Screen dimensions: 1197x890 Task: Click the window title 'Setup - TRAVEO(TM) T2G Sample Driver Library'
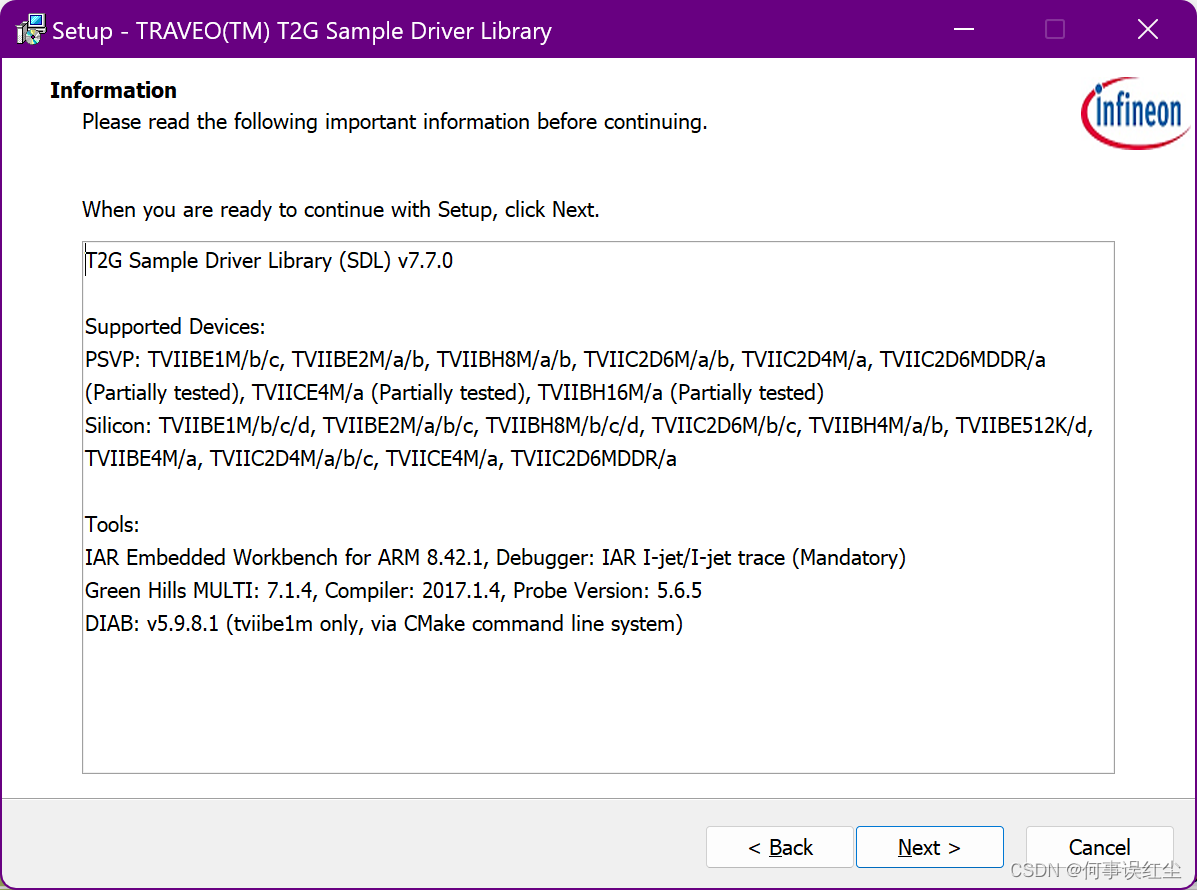302,31
